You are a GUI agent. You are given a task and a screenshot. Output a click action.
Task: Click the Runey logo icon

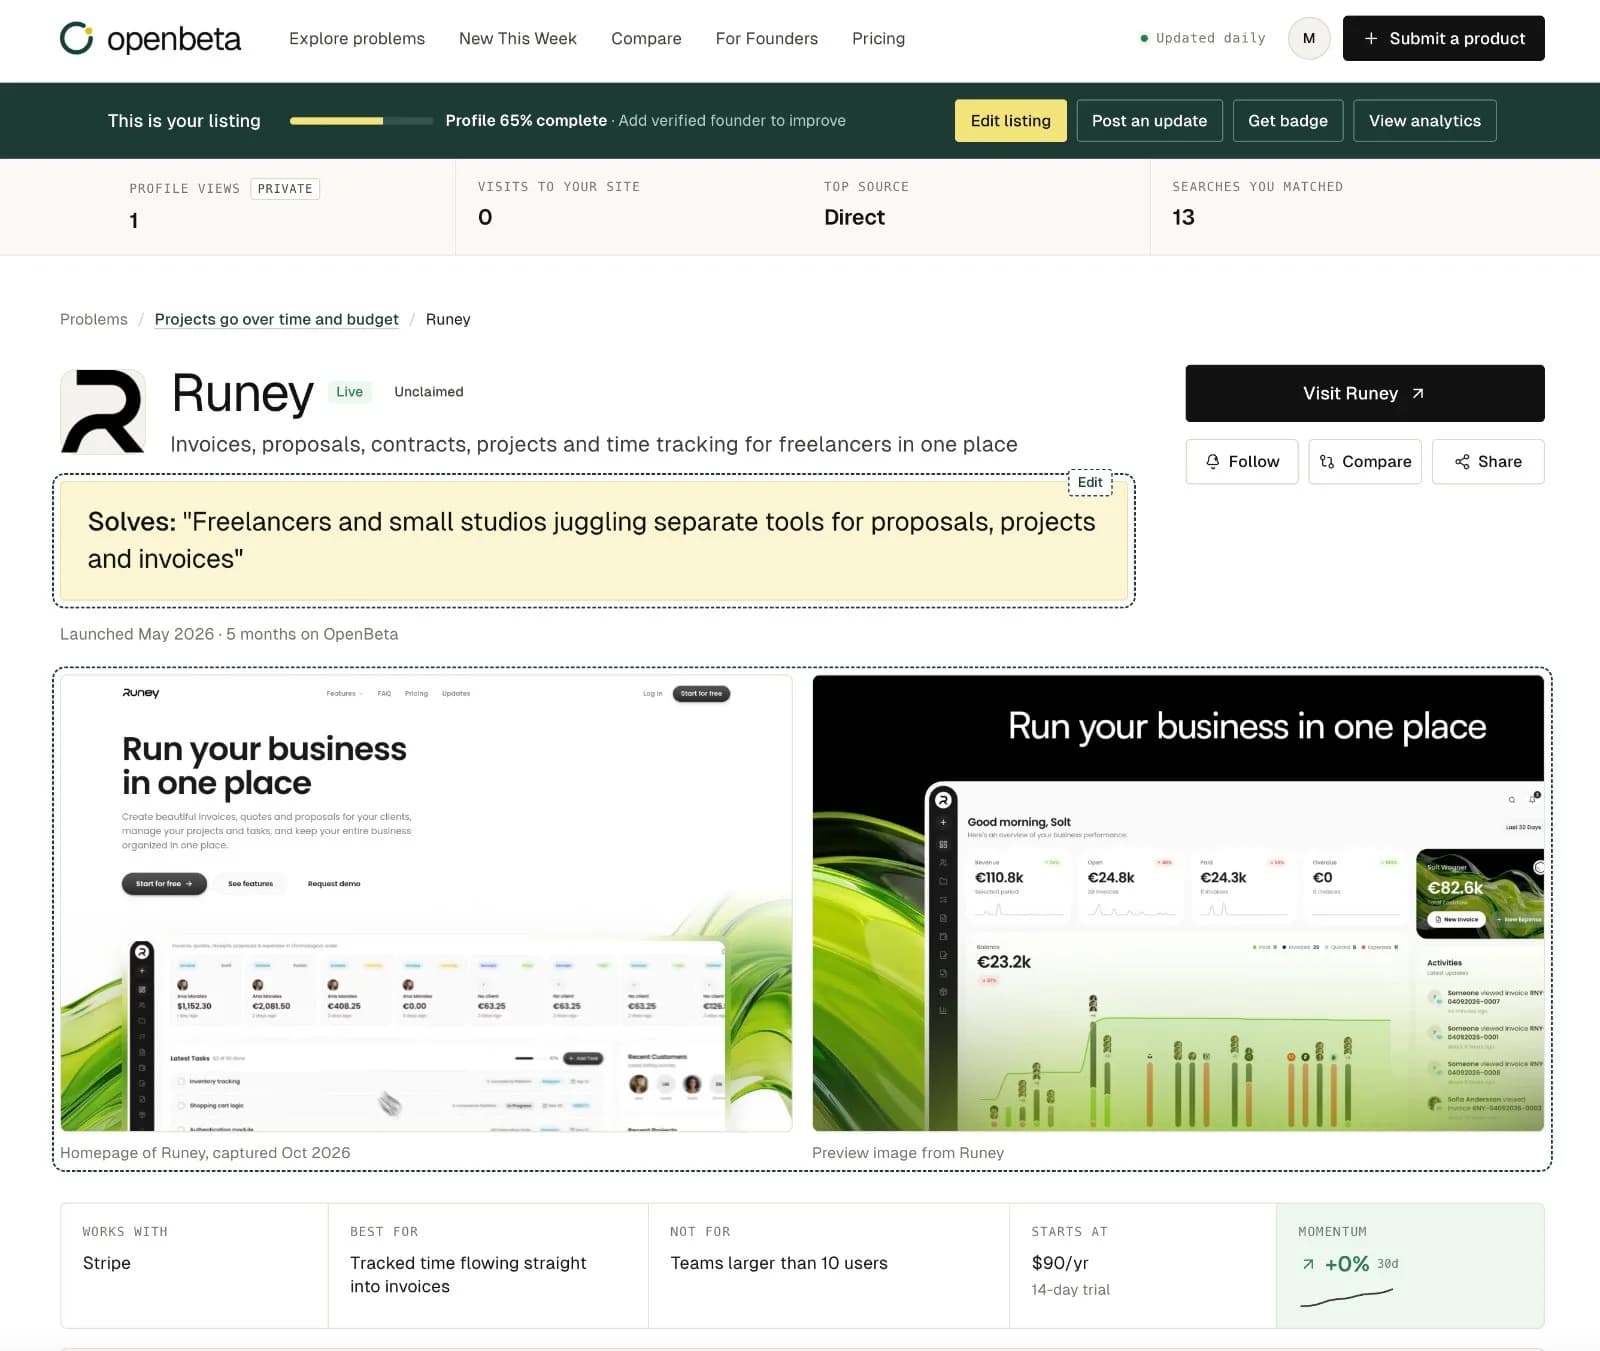click(x=103, y=412)
